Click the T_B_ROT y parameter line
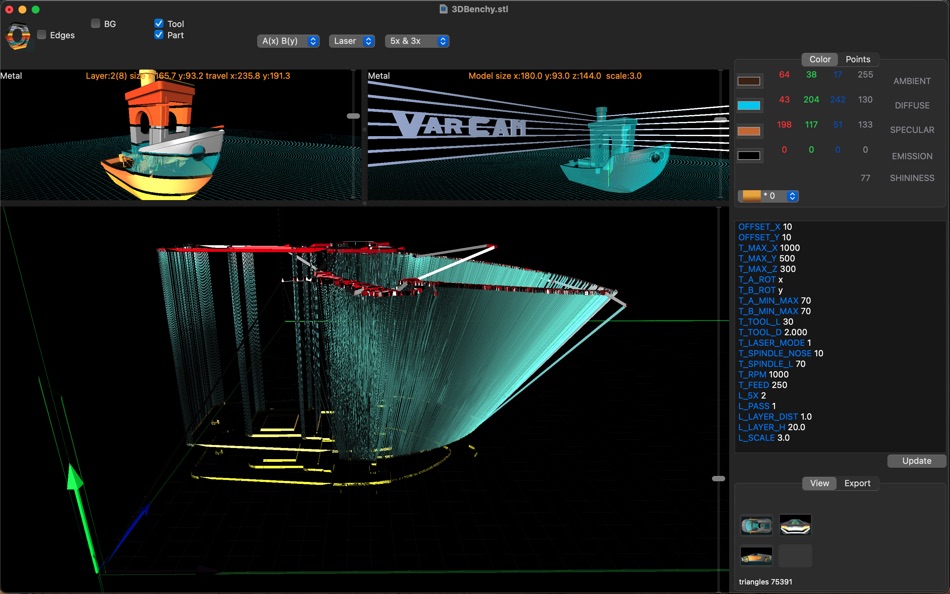The image size is (950, 594). pyautogui.click(x=760, y=290)
